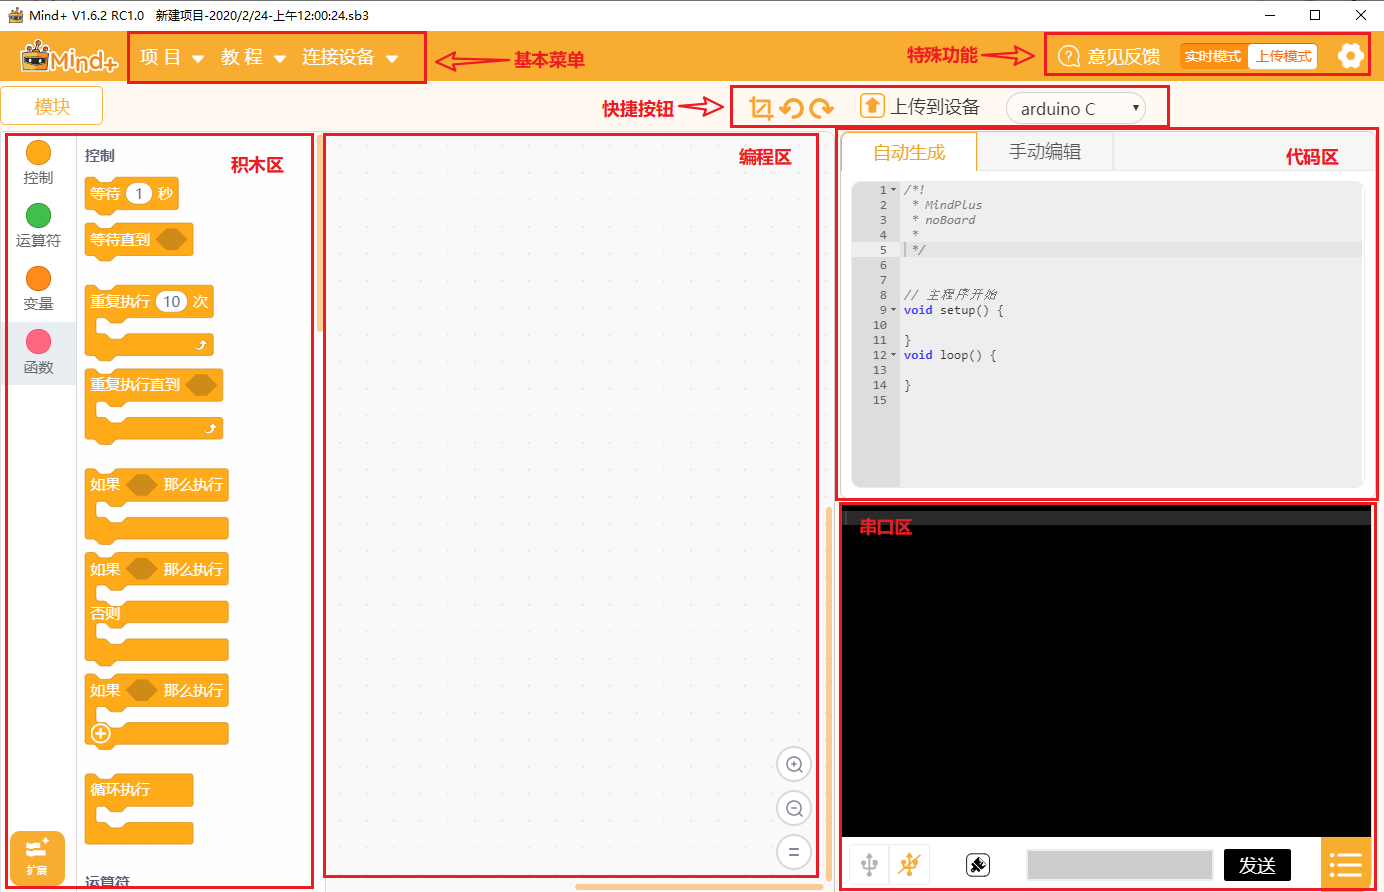Screen dimensions: 1384x892
Task: Click the 重复执行 10 次 block
Action: [x=149, y=321]
